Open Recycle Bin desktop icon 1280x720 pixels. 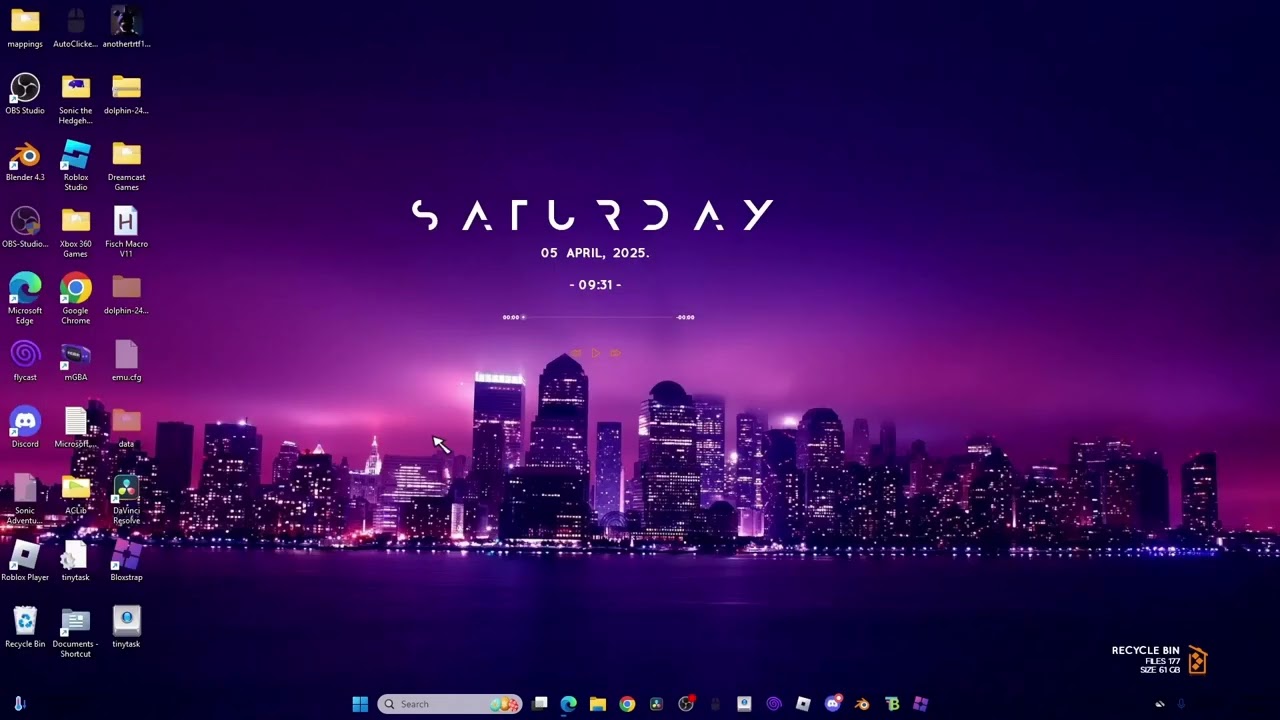25,627
